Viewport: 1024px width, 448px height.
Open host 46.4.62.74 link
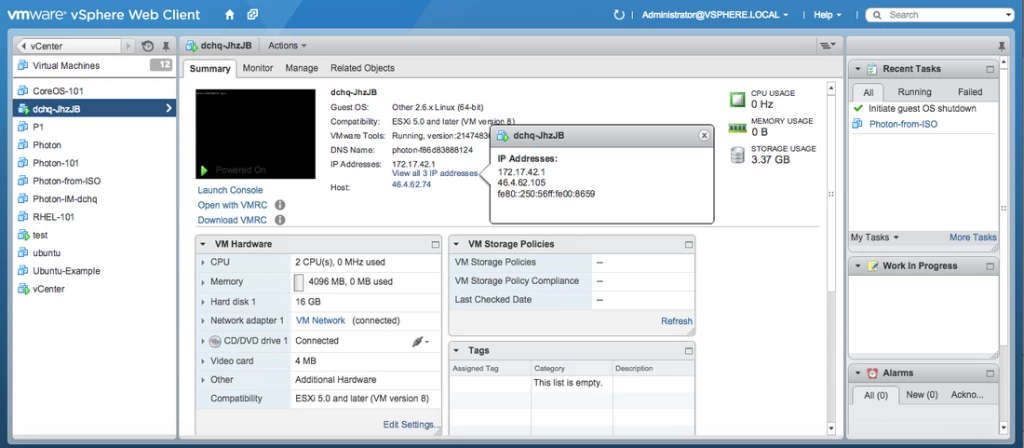pos(411,185)
